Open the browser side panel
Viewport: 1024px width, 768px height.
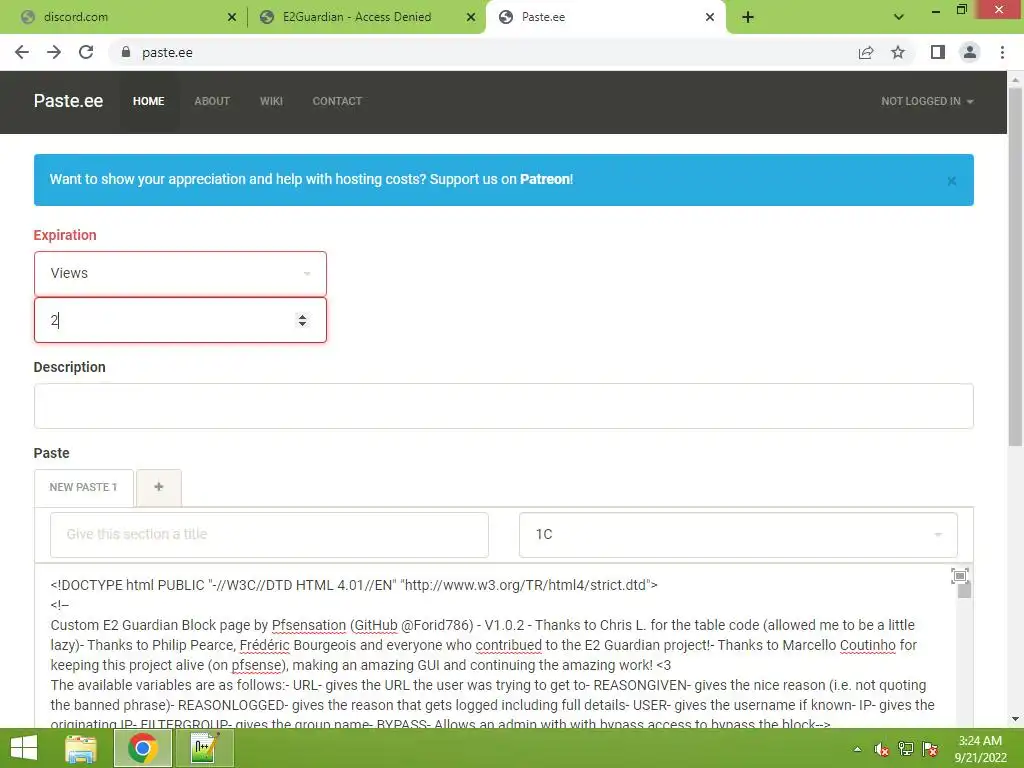tap(938, 52)
